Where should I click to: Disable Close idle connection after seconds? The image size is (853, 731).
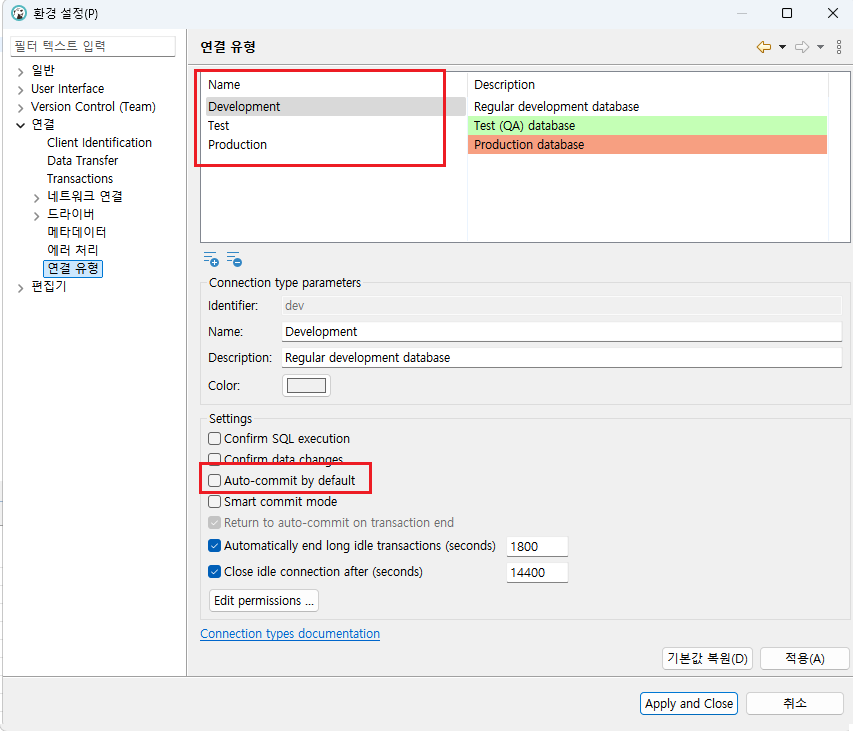click(x=214, y=572)
